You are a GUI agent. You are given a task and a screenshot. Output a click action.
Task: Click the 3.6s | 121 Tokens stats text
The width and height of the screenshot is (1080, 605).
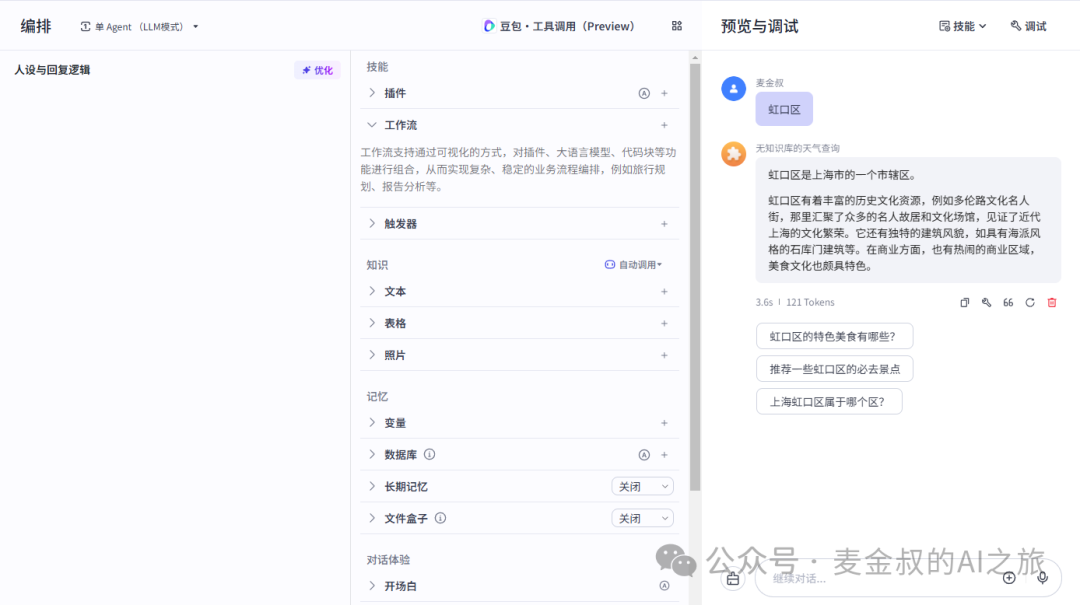(x=795, y=302)
